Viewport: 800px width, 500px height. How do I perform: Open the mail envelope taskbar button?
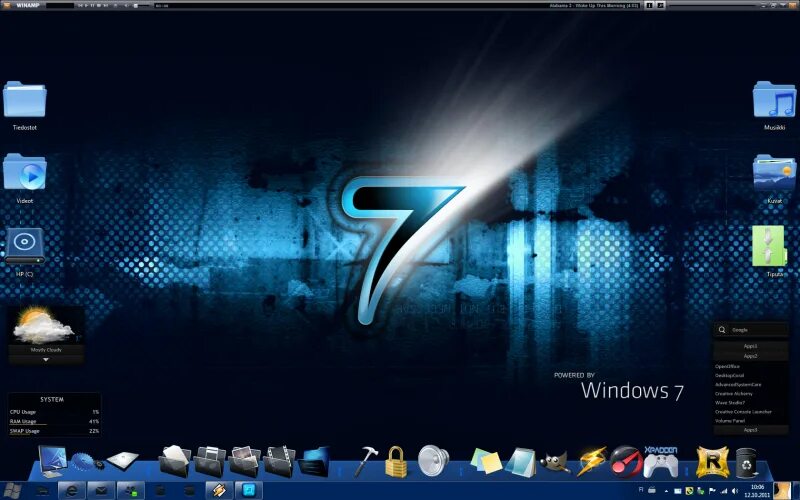101,491
